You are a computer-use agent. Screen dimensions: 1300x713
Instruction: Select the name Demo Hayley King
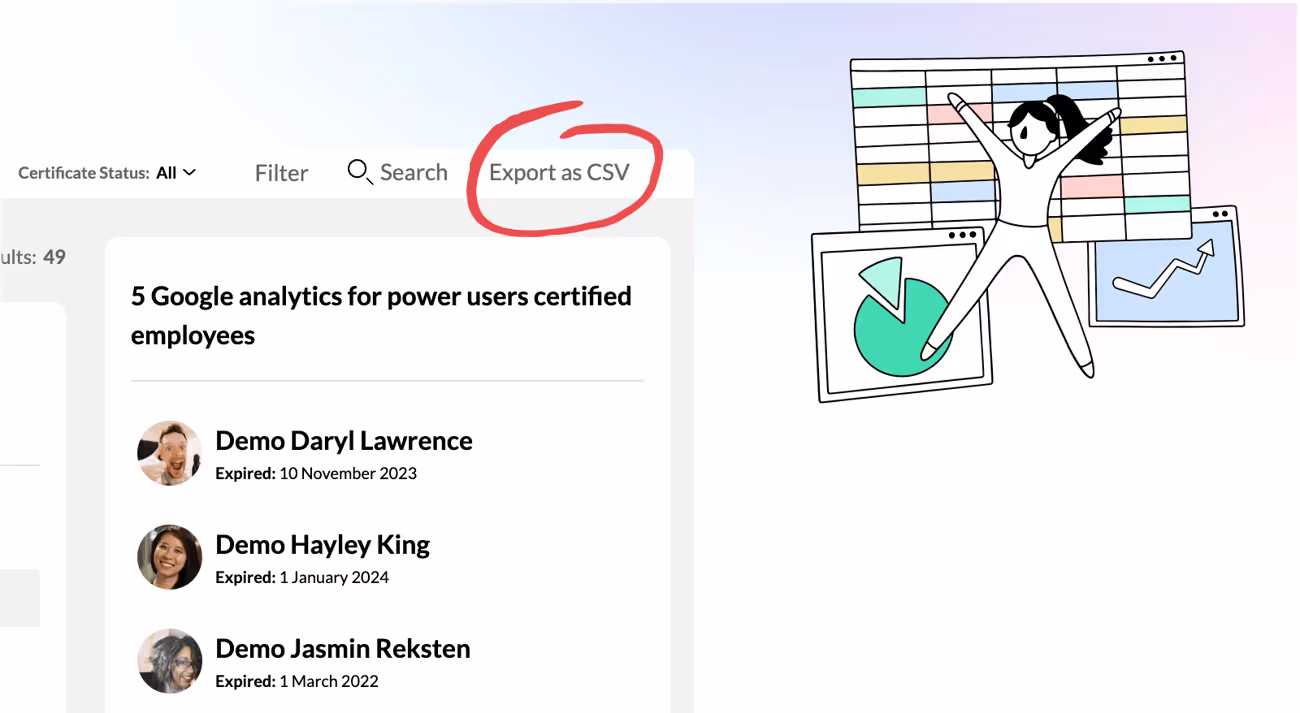(x=323, y=545)
